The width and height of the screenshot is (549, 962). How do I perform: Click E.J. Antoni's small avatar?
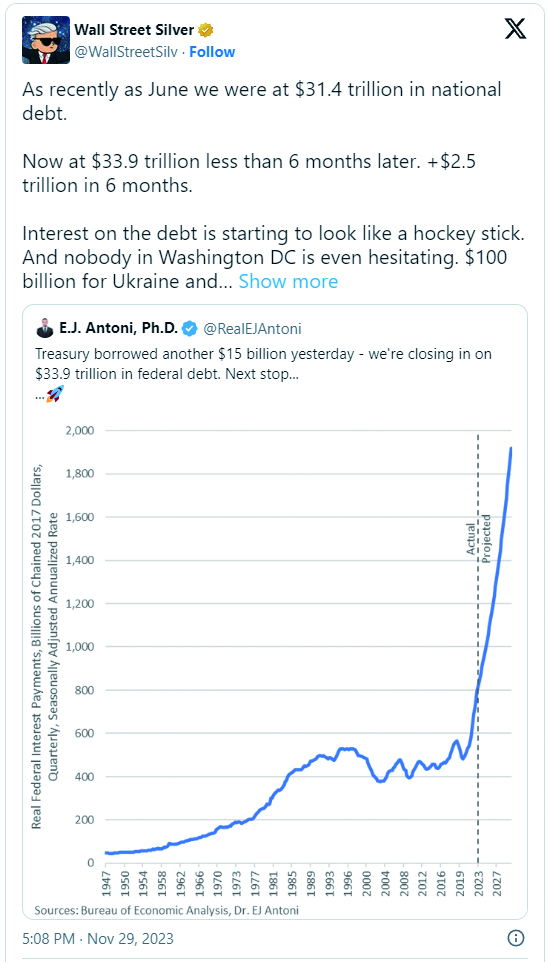44,329
